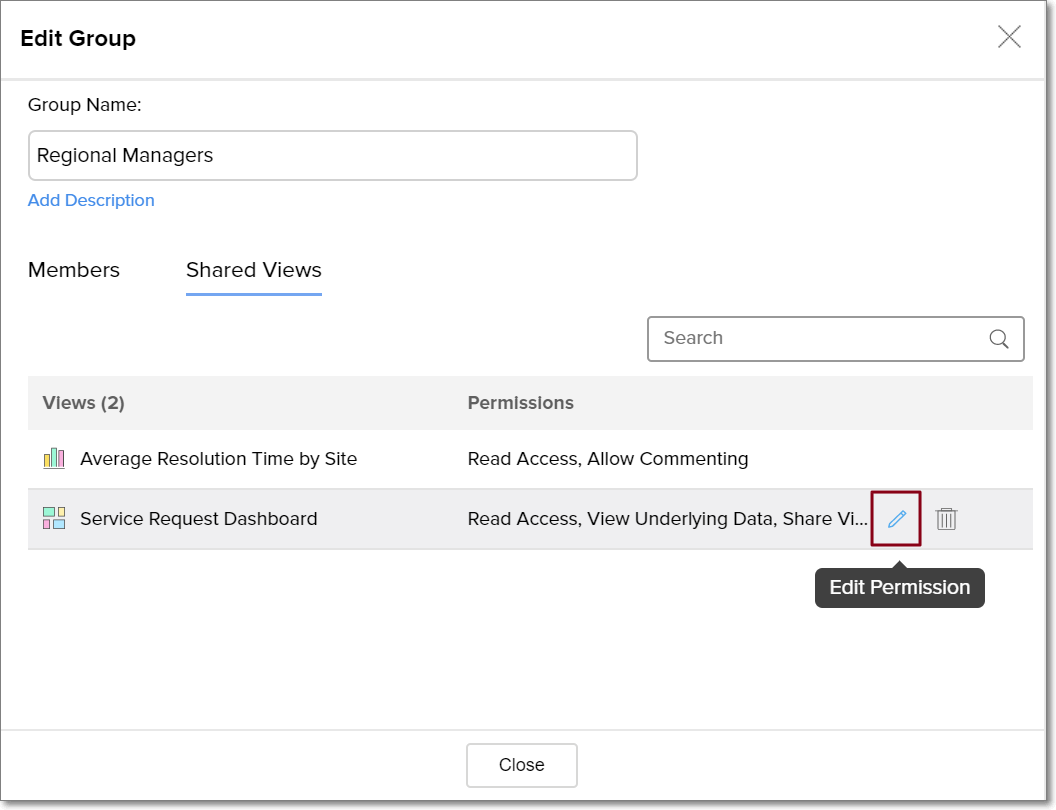Click the magnifier icon in the search box
1056x810 pixels.
tap(998, 339)
